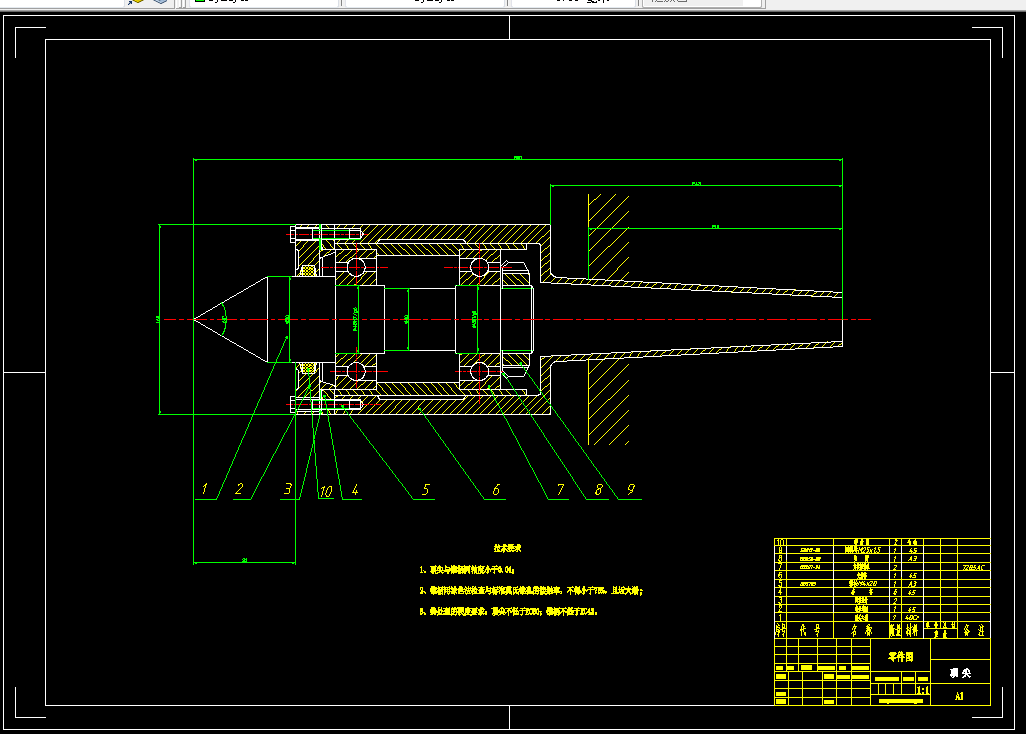Click the 1:1 scale value
This screenshot has height=734, width=1026.
click(923, 690)
